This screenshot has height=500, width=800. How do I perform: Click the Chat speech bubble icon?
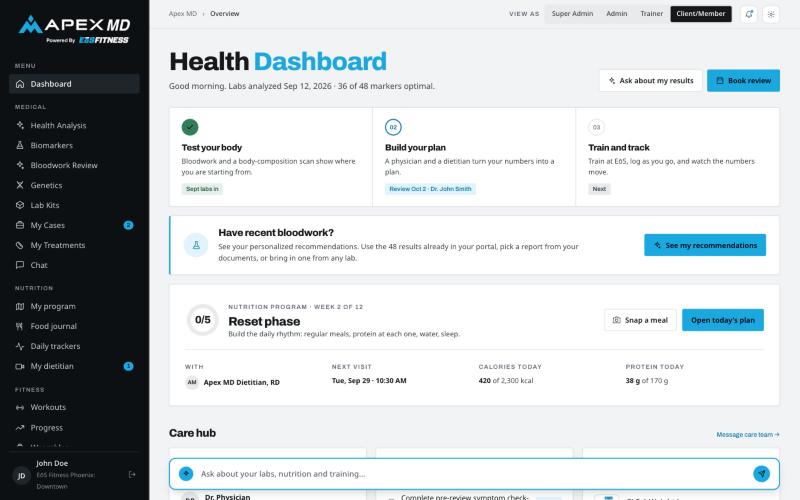pos(20,265)
